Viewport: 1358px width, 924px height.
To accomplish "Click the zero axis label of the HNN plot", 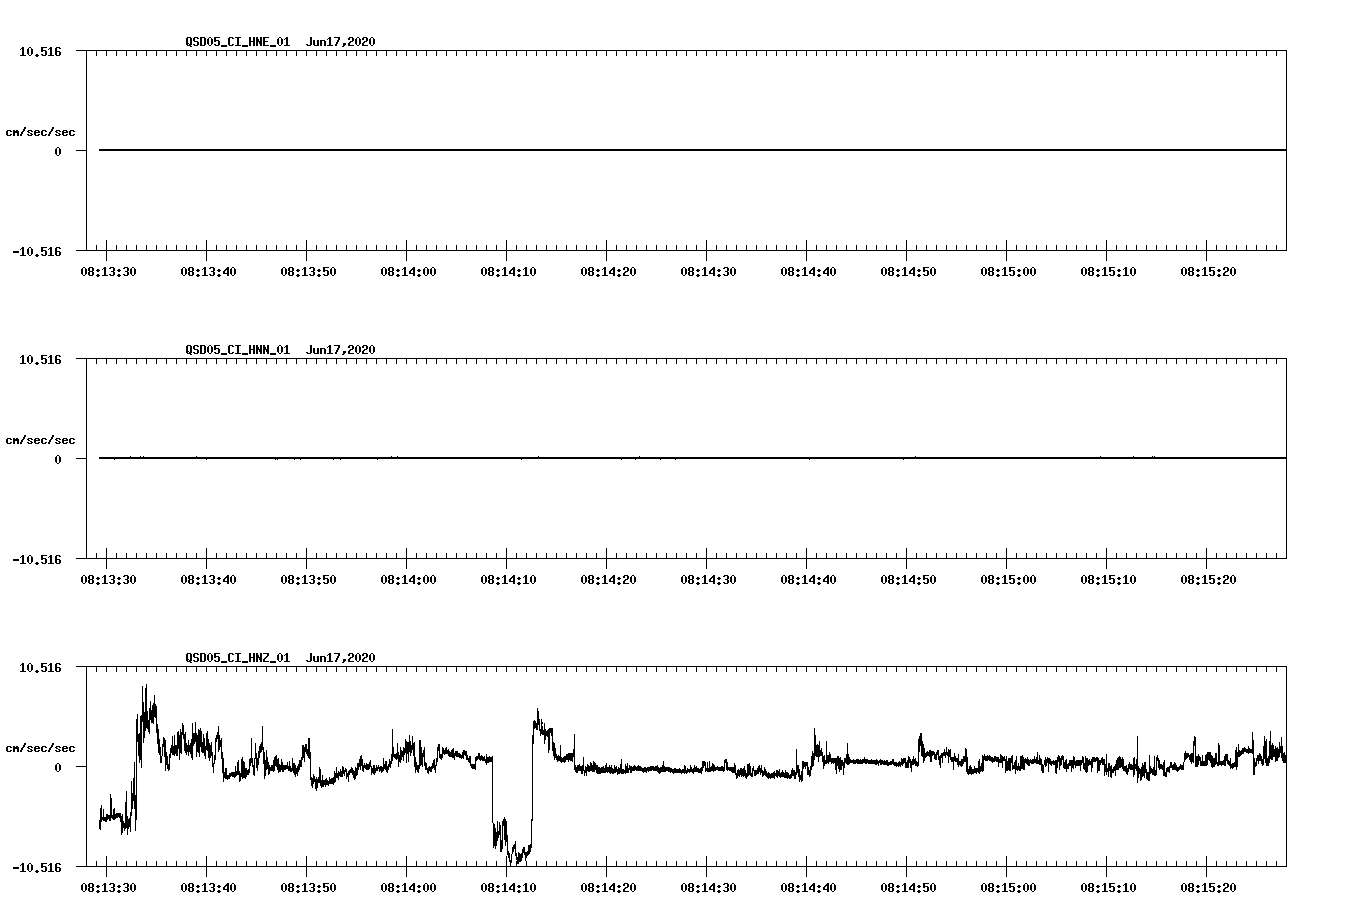I will point(58,459).
